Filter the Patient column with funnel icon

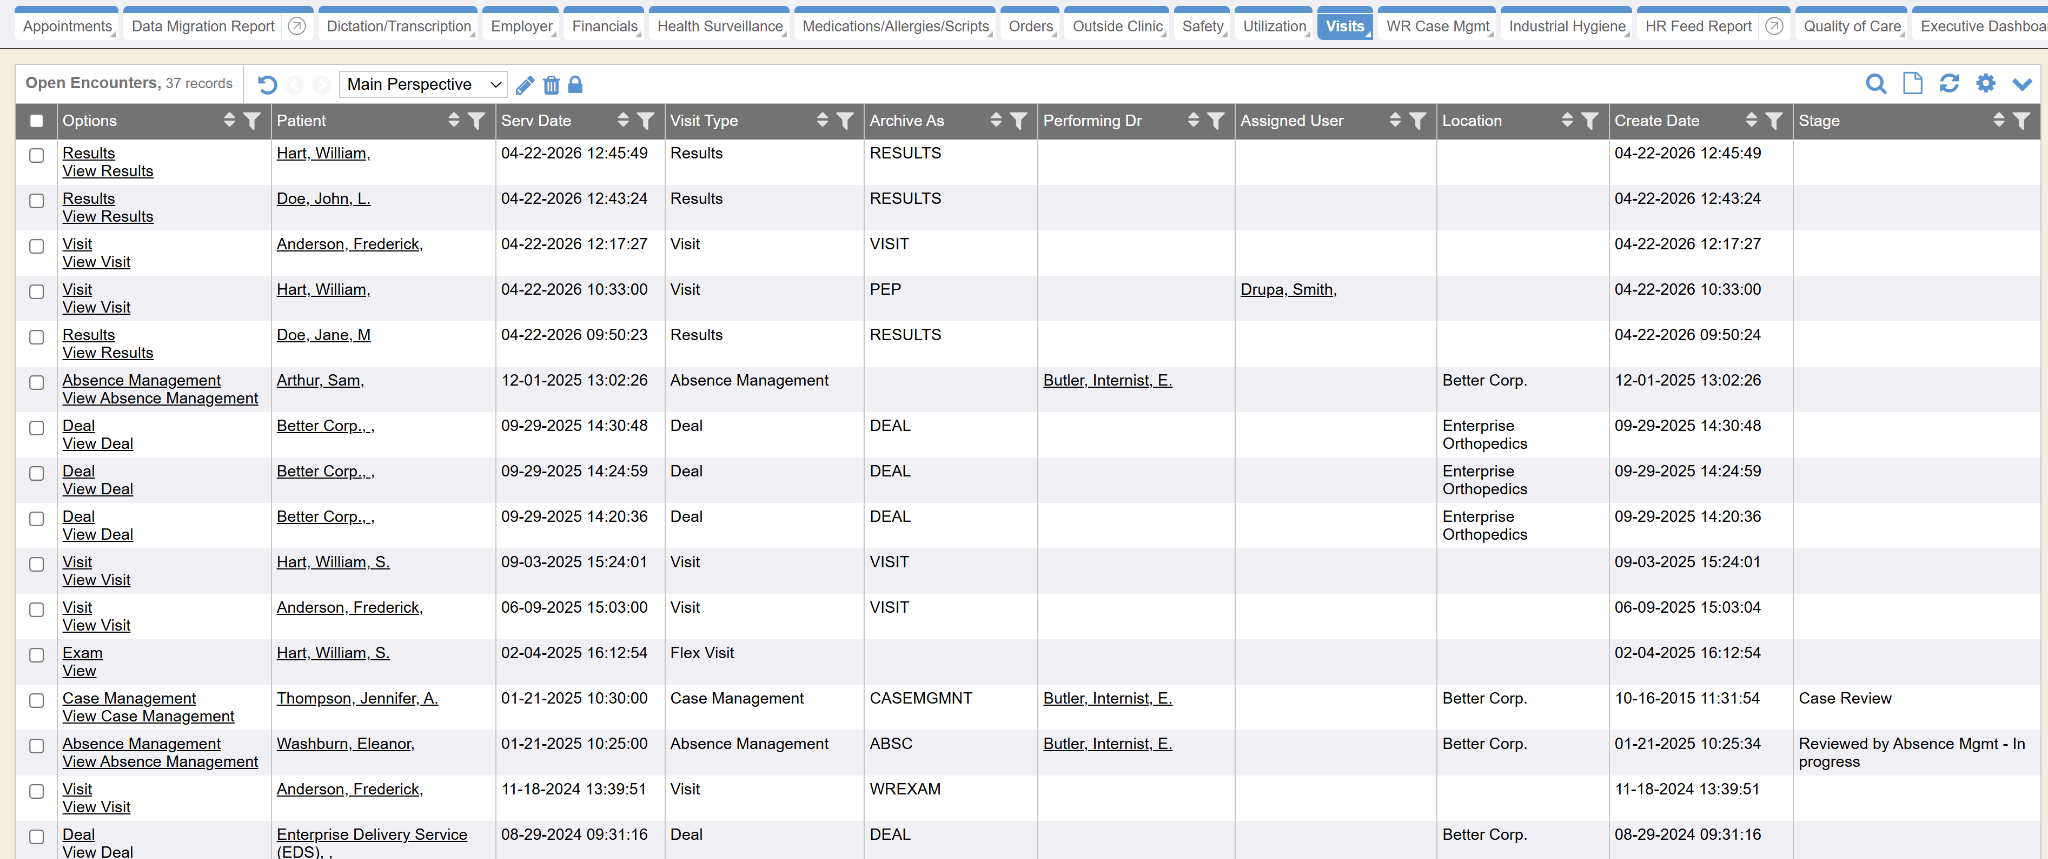(x=477, y=121)
